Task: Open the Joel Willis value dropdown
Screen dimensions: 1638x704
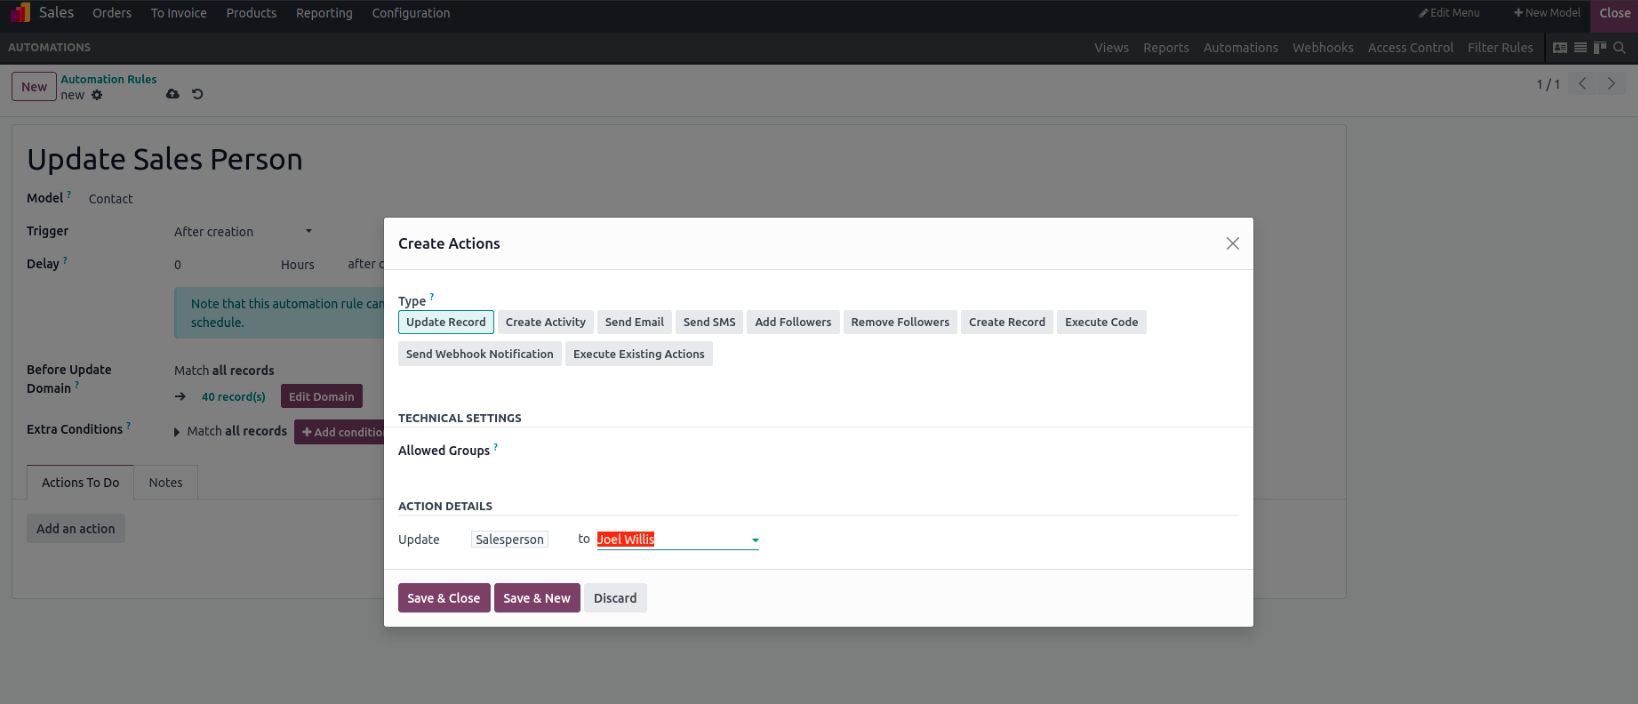Action: point(755,540)
